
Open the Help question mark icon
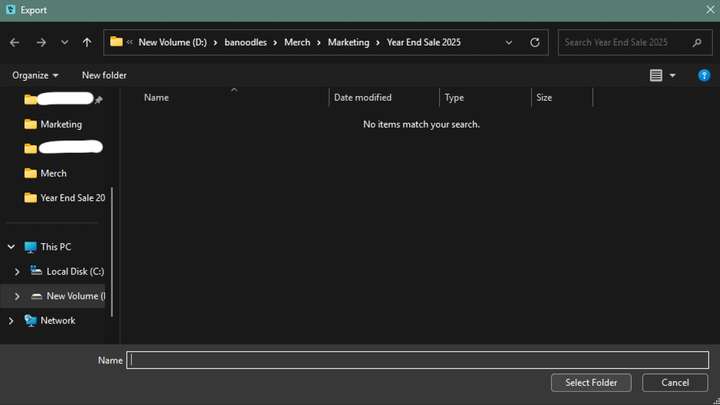704,75
